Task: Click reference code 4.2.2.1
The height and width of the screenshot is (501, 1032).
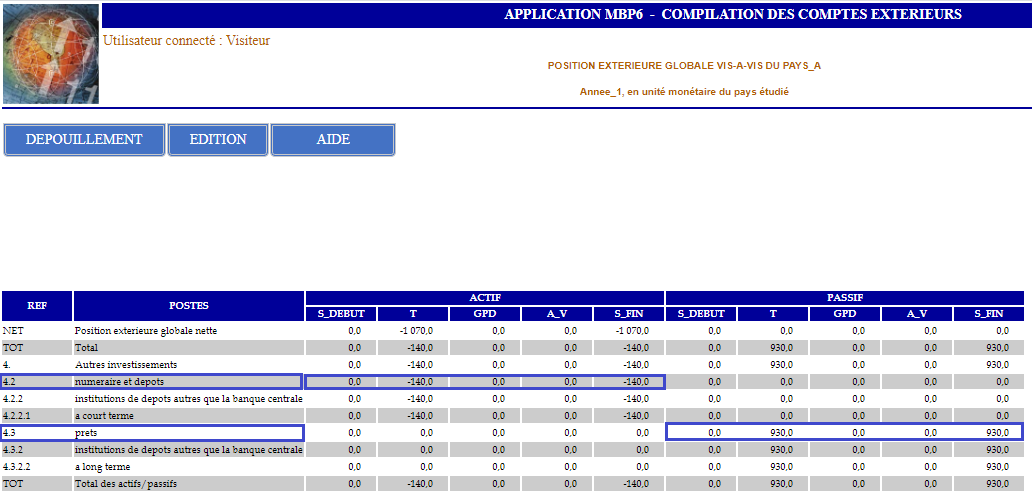Action: (17, 416)
